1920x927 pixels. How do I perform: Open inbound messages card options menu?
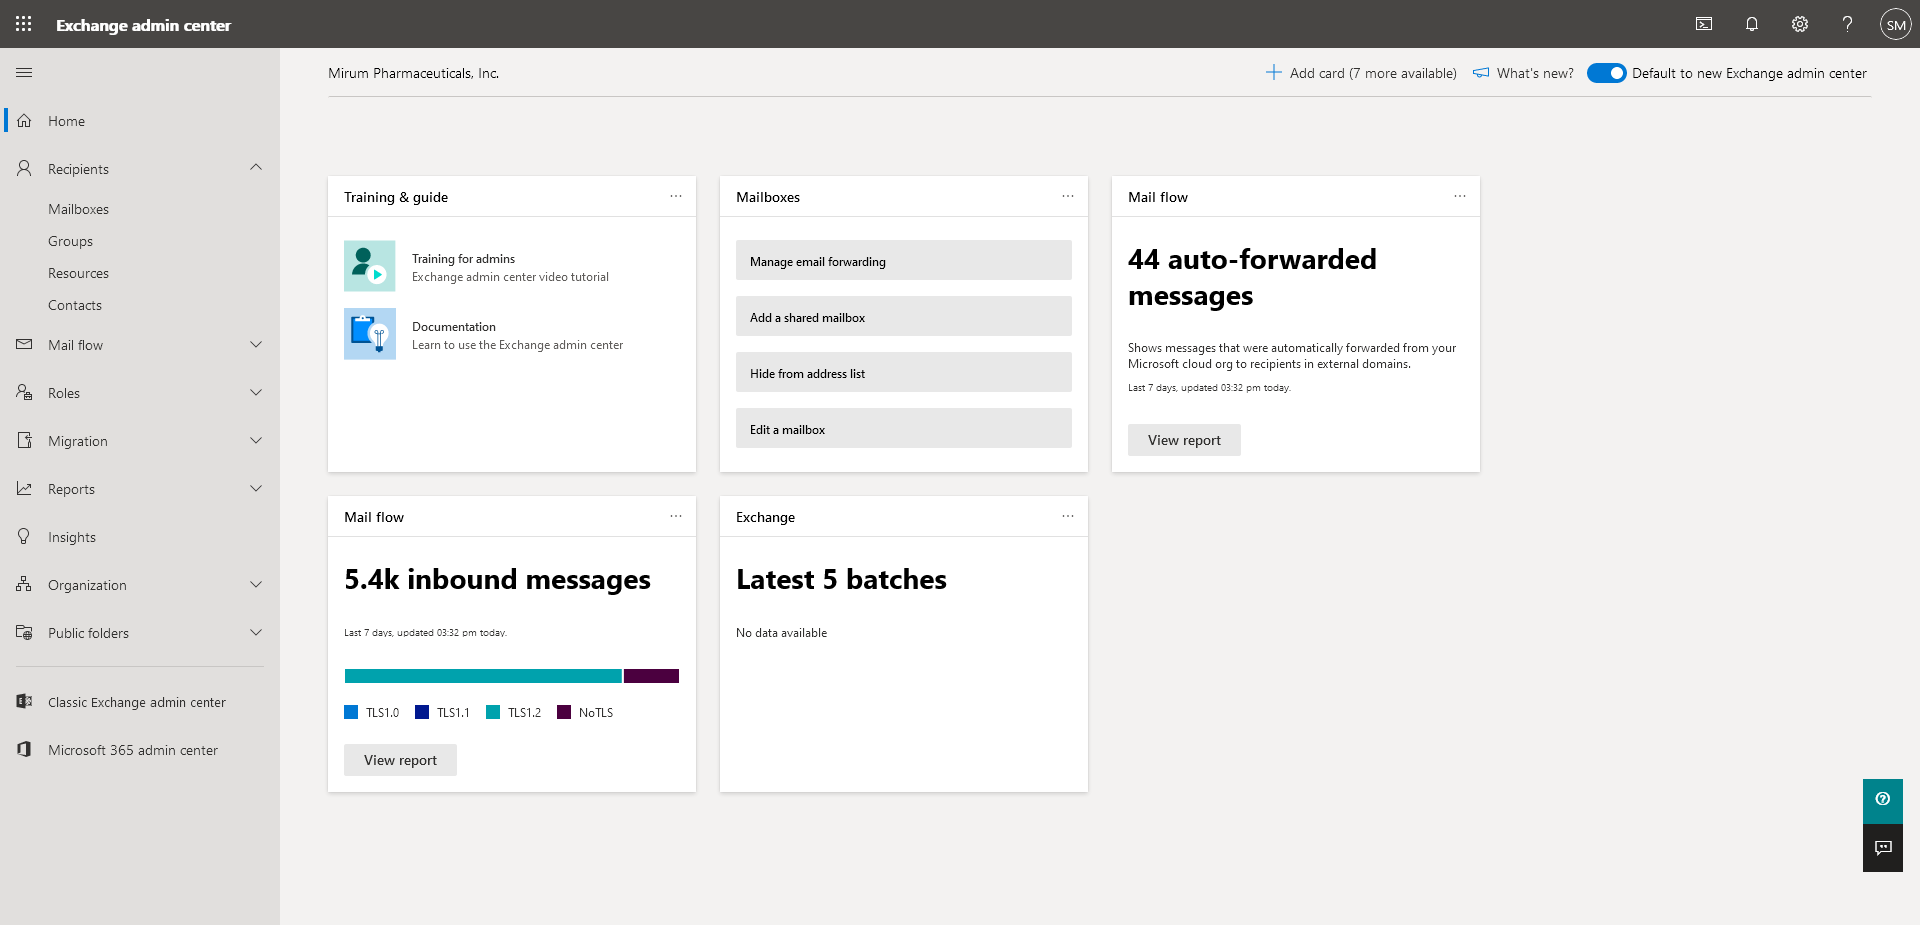tap(676, 517)
